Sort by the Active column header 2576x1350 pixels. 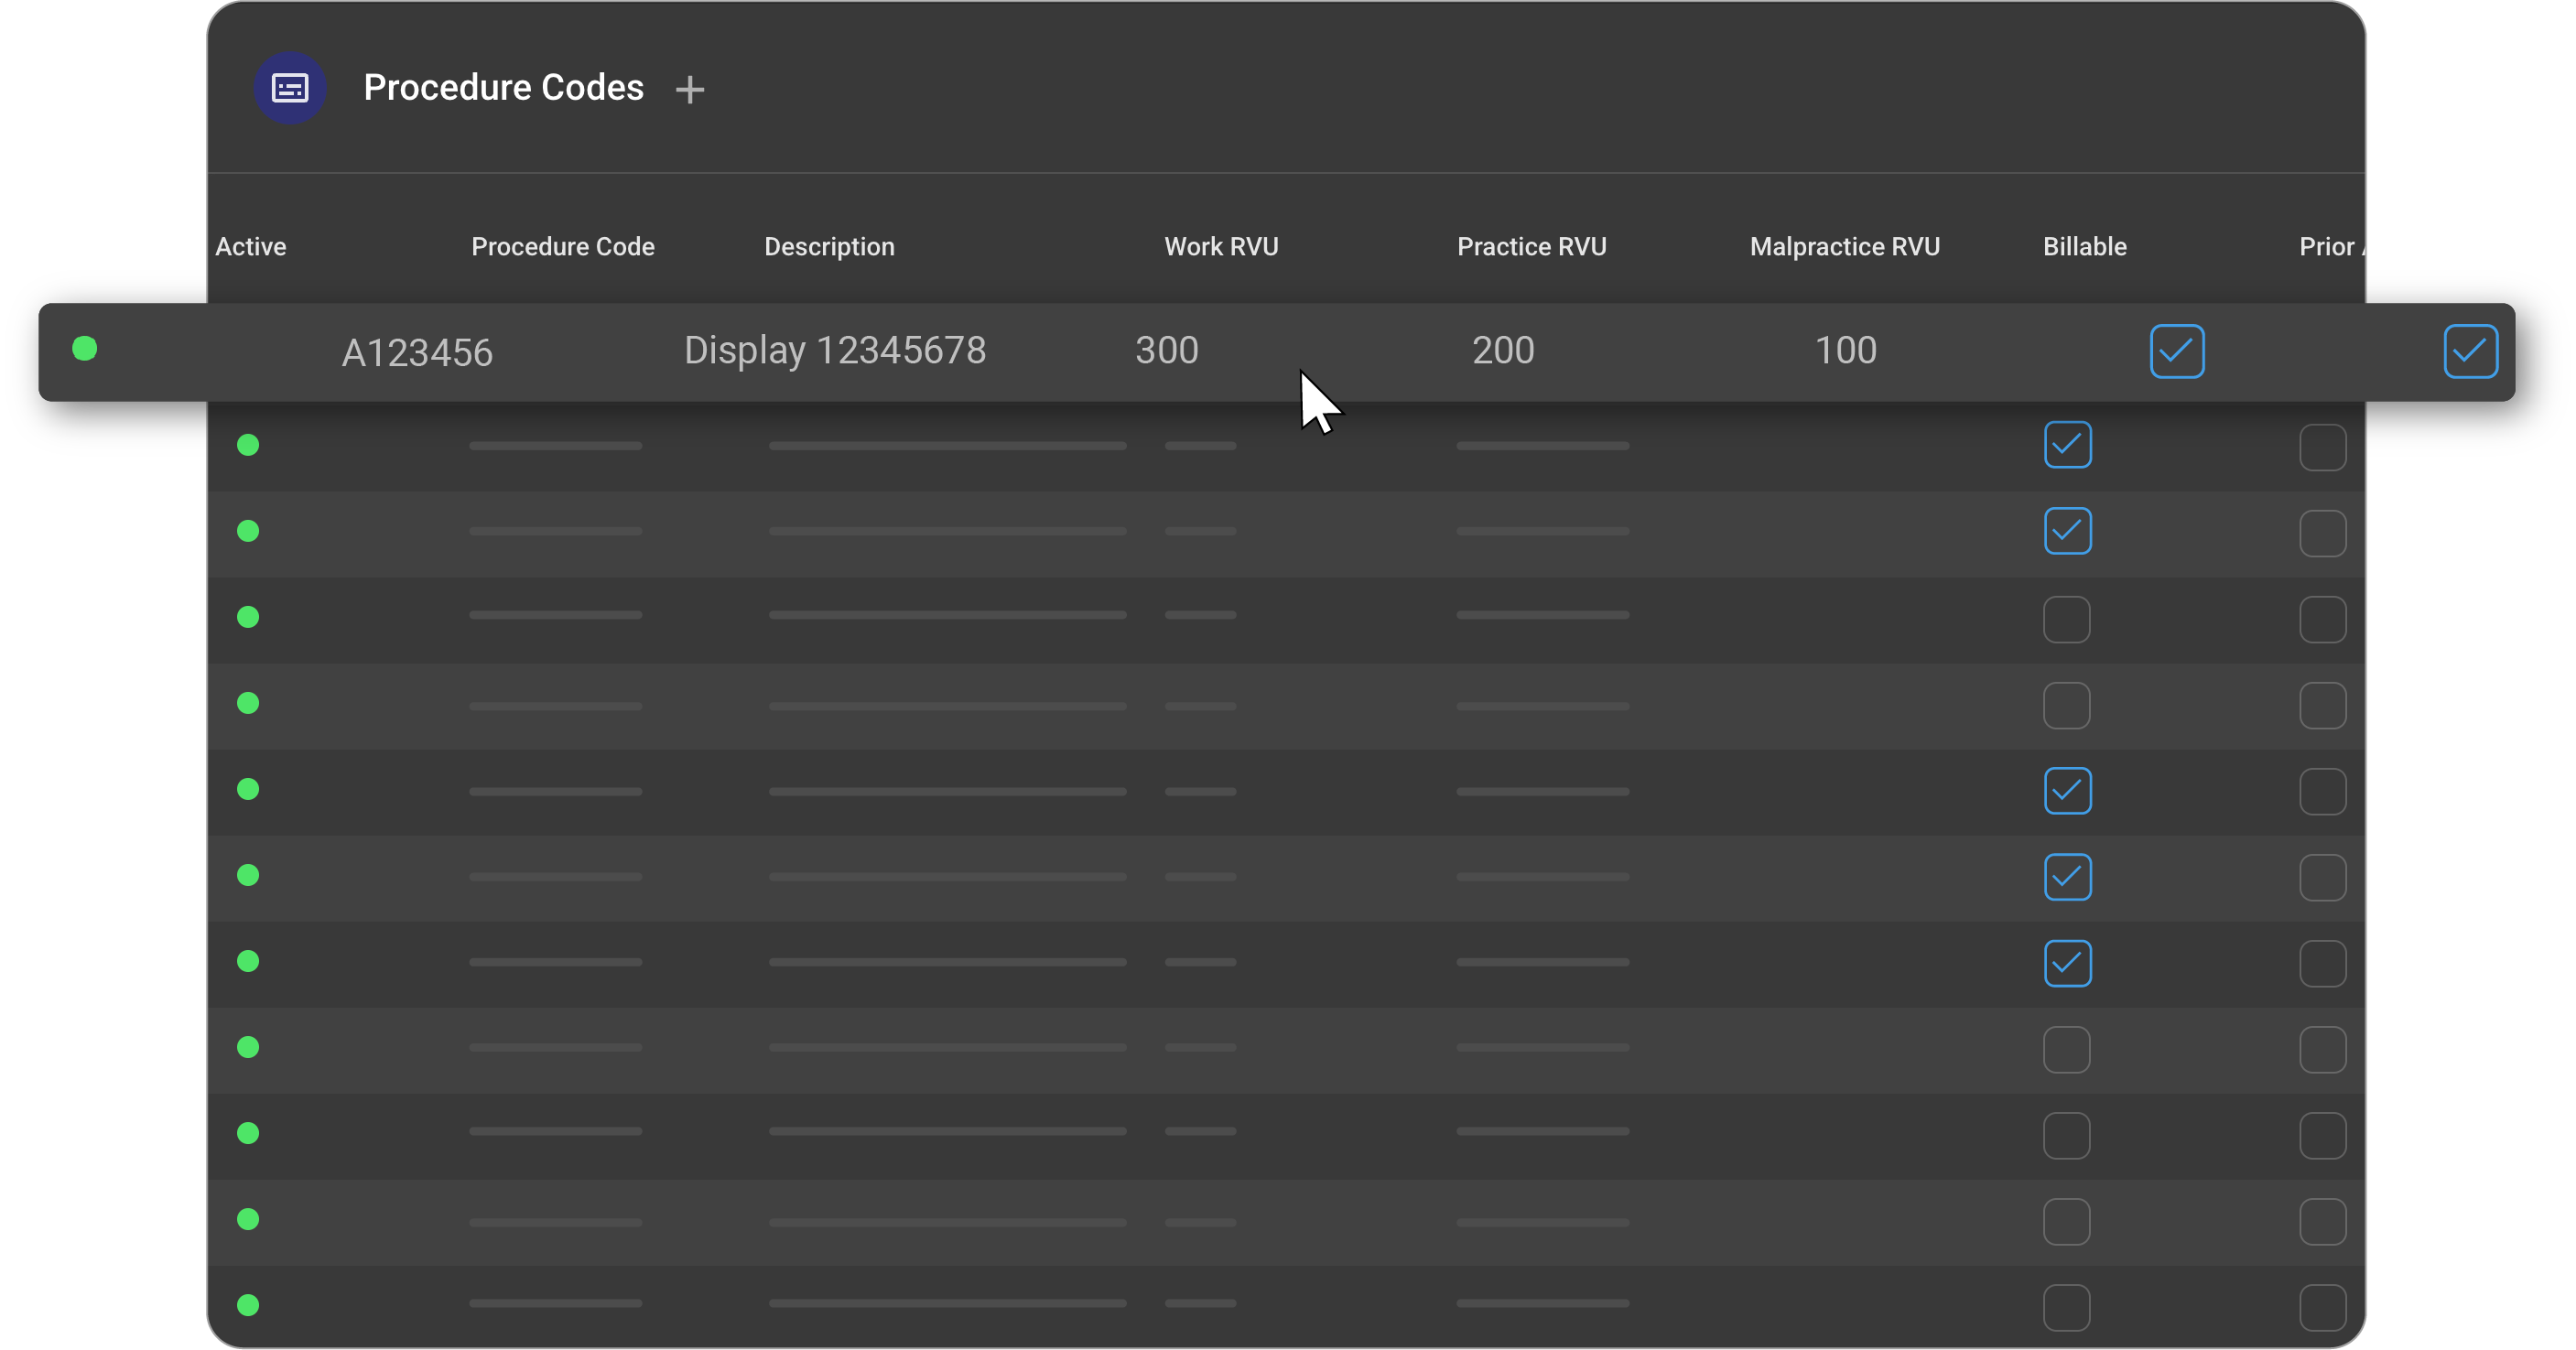pos(250,247)
